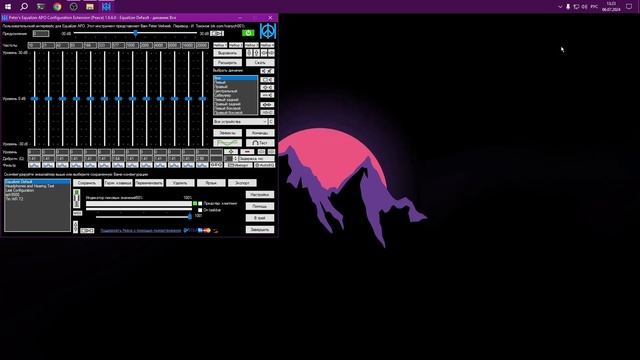
Task: Click the 1000 Hz frequency field
Action: tap(132, 45)
